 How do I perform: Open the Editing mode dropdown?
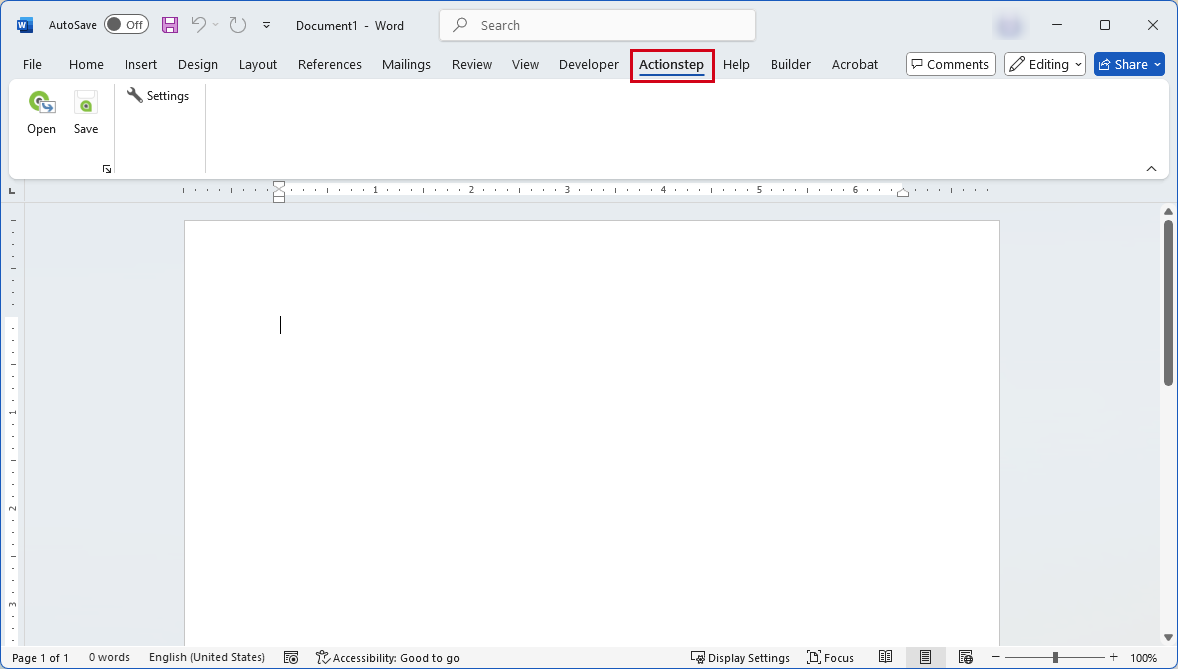click(x=1044, y=63)
